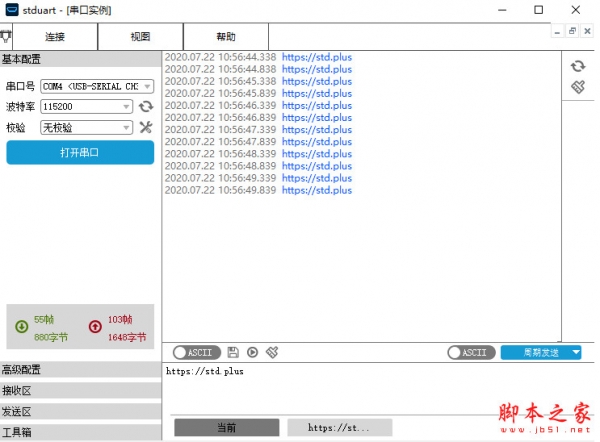
Task: Minimize the inner 串口实例 child window
Action: coord(557,31)
